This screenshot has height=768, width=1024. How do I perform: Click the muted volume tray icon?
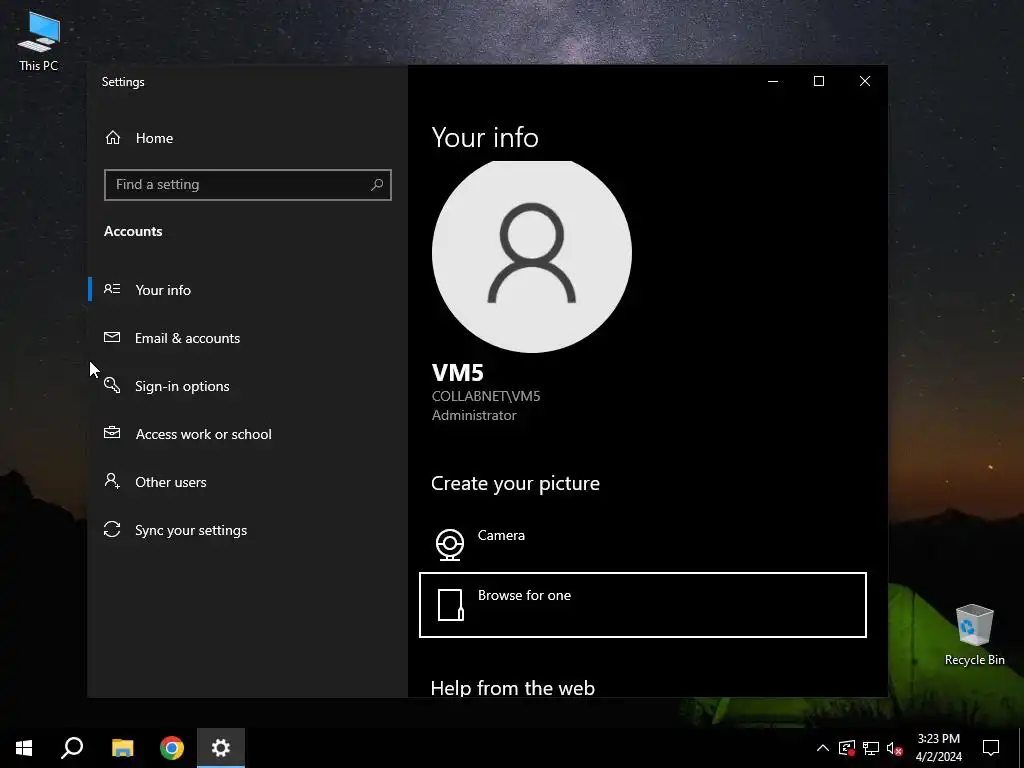pos(895,748)
